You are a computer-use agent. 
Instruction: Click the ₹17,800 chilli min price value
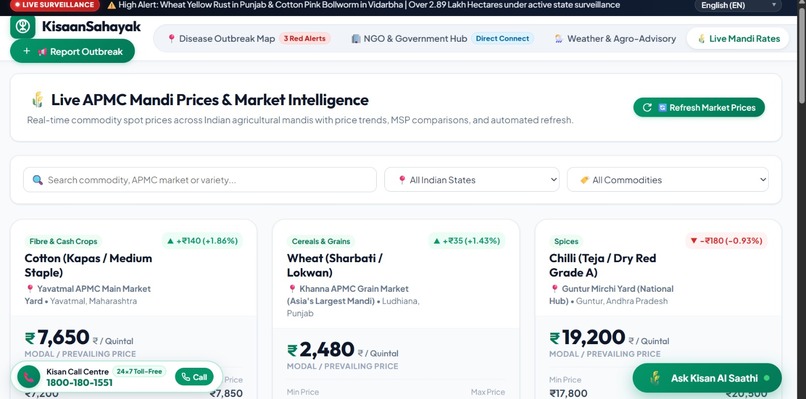click(x=568, y=393)
